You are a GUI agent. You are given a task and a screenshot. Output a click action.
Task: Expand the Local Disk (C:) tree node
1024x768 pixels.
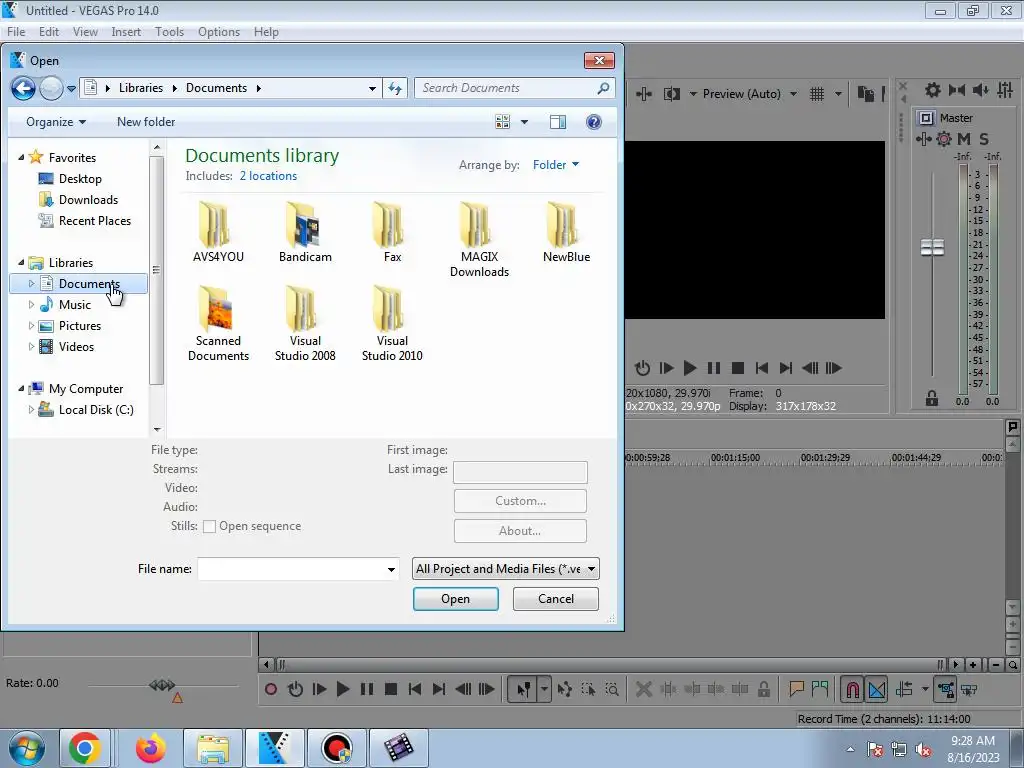pos(31,409)
